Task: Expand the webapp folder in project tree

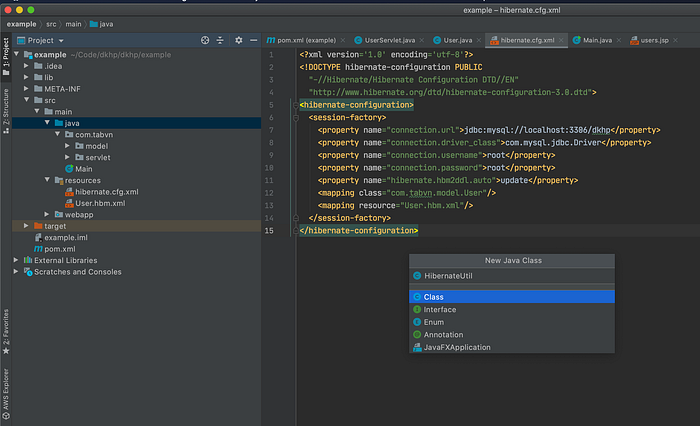Action: [x=46, y=214]
